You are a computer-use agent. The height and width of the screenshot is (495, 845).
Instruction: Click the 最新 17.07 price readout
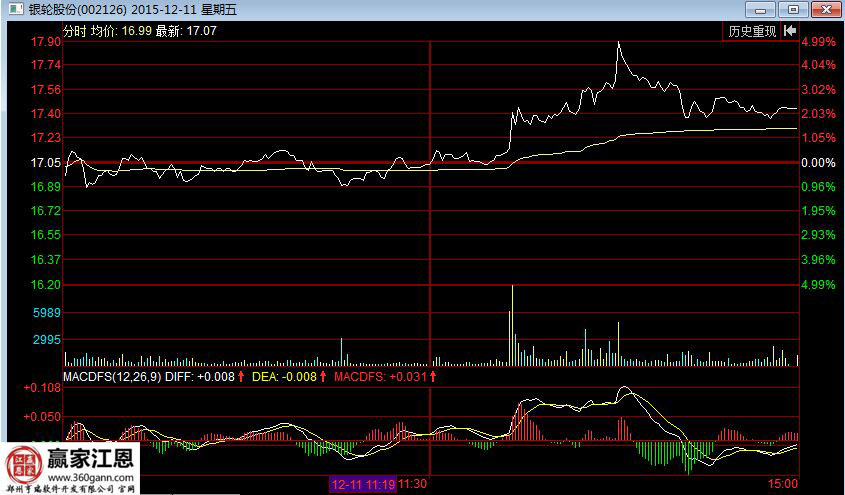point(186,31)
